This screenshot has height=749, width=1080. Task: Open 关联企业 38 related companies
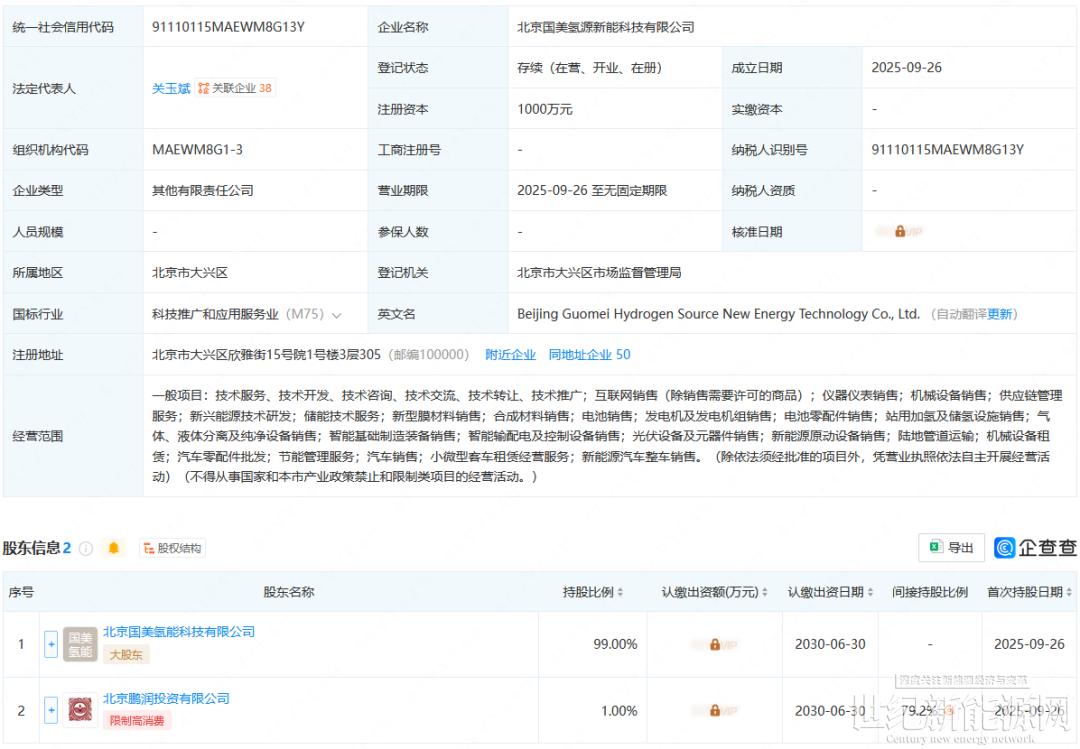point(235,88)
